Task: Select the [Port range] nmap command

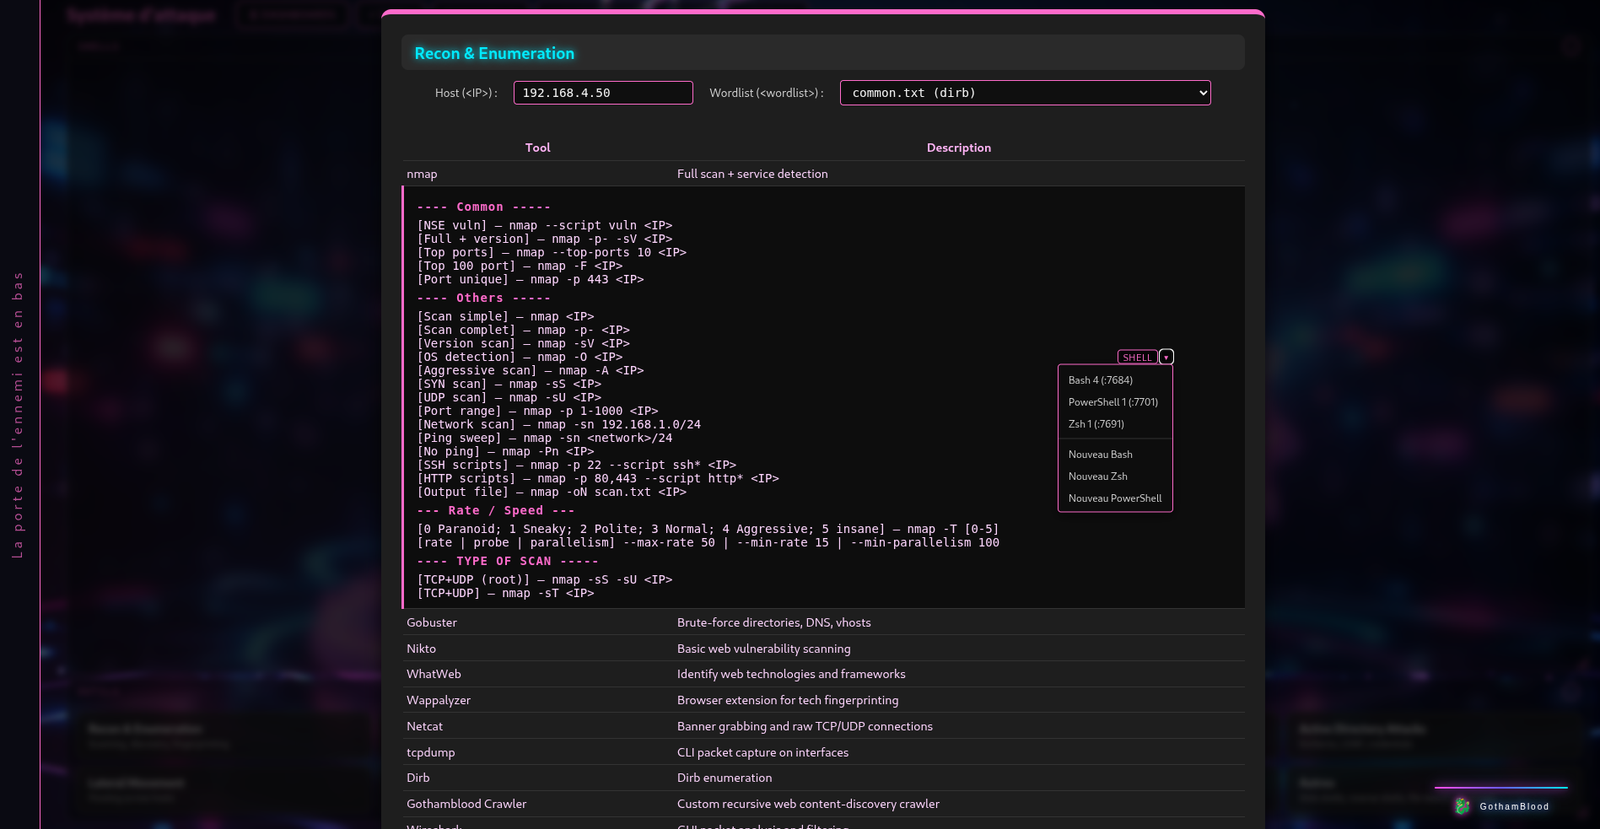Action: pyautogui.click(x=538, y=411)
